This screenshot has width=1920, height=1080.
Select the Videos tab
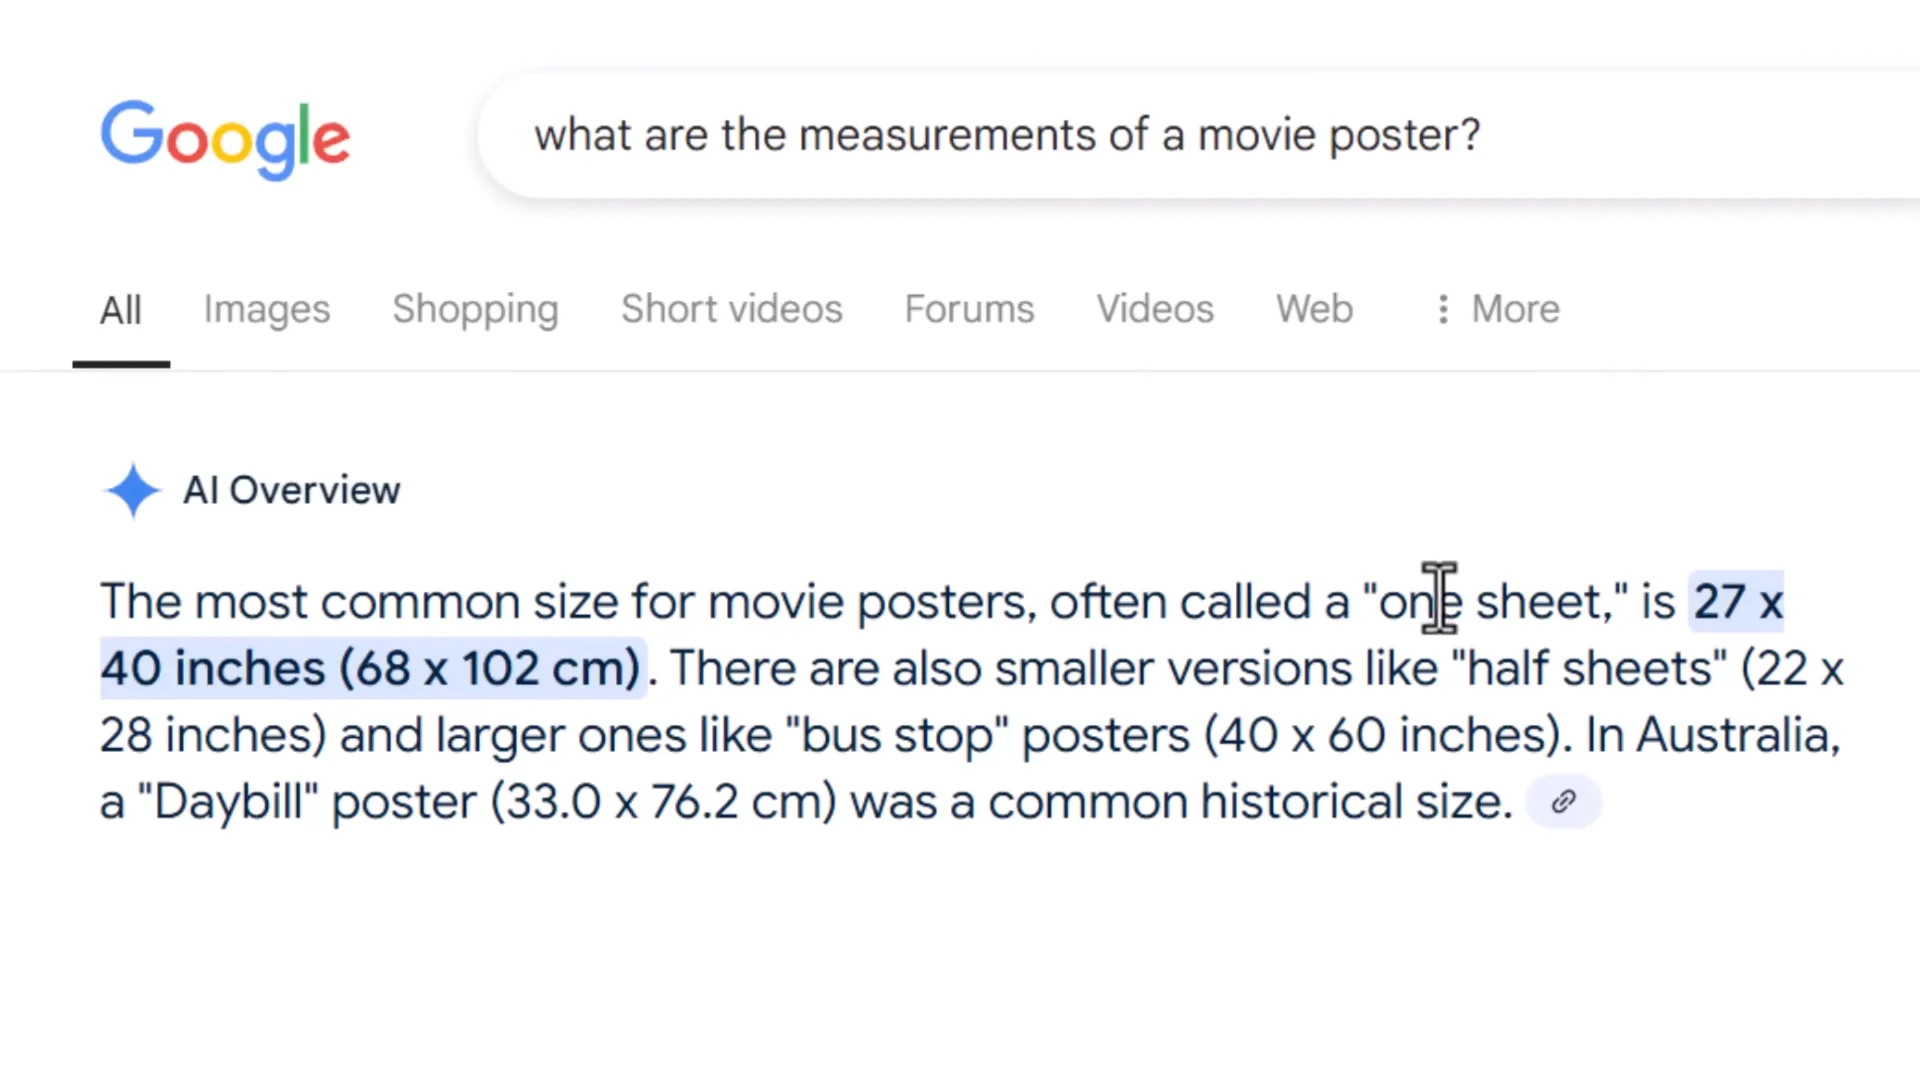tap(1154, 309)
